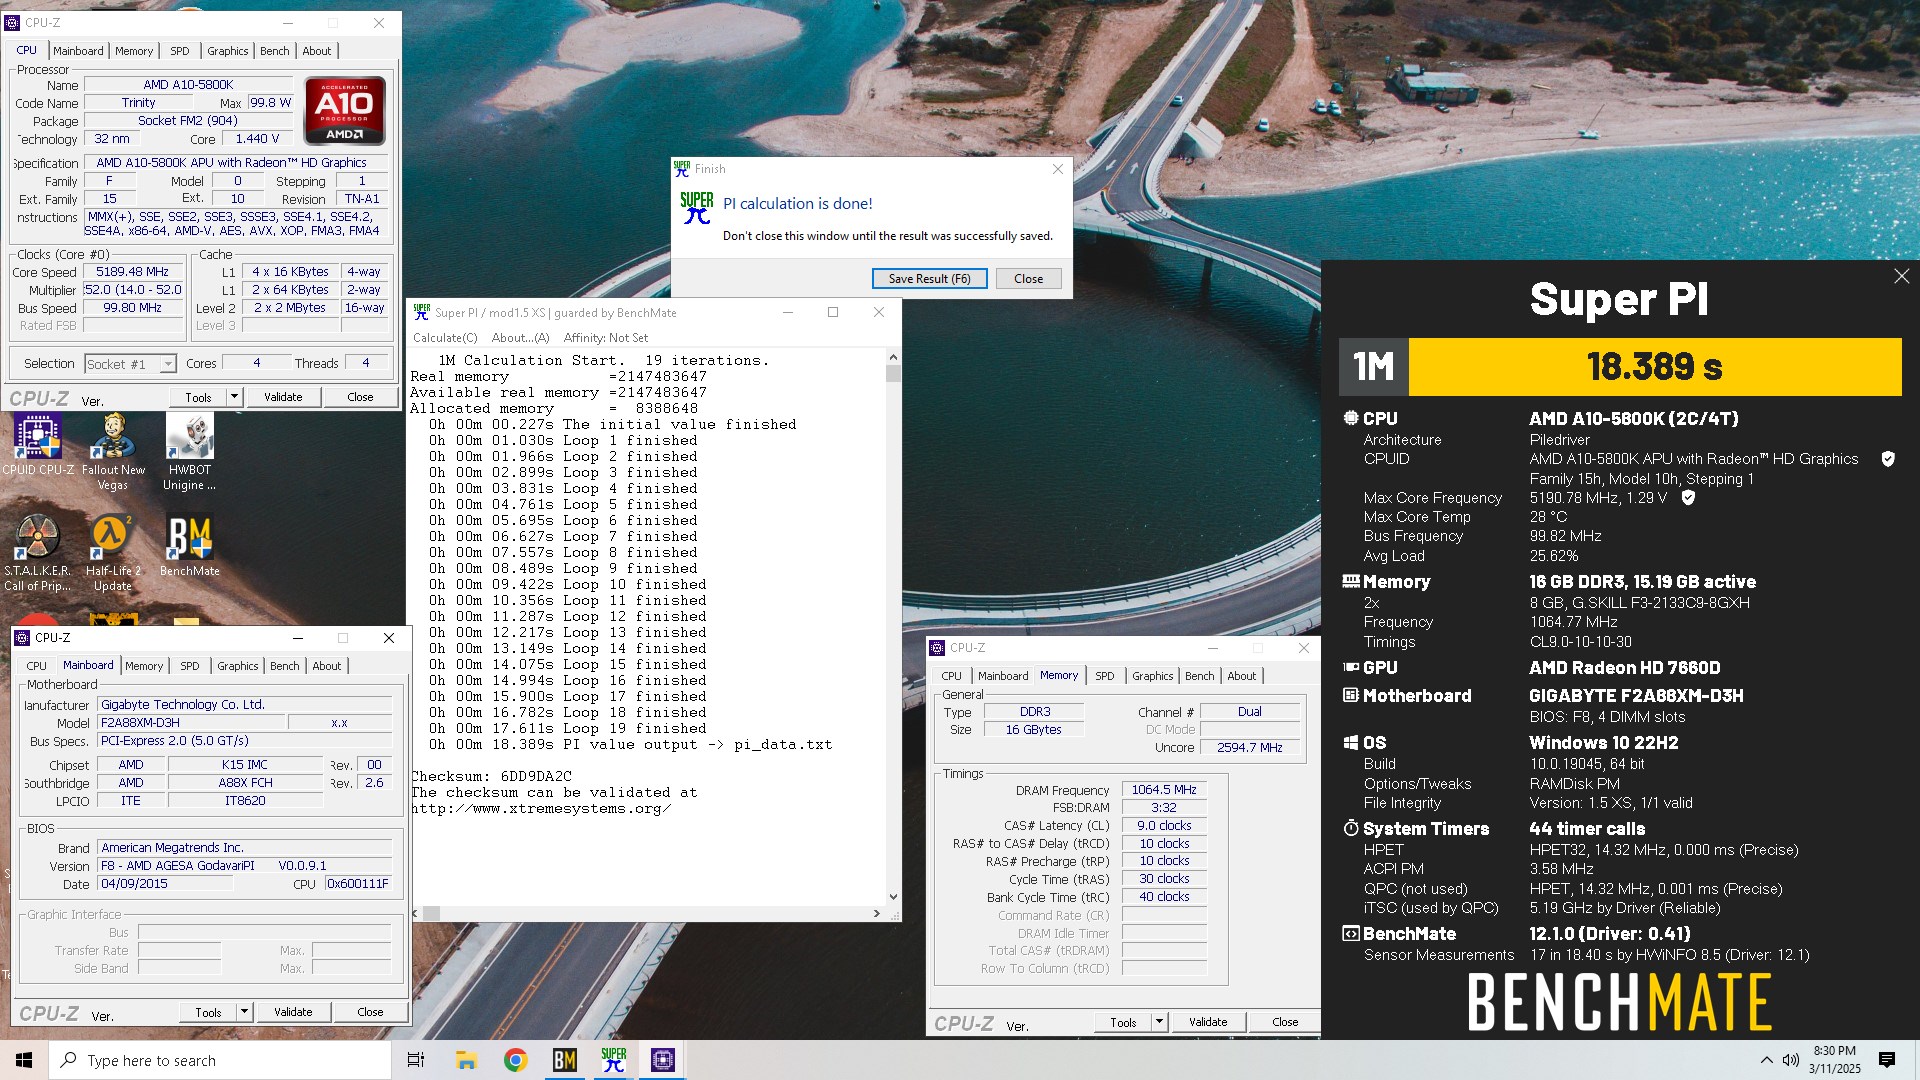
Task: Click Validate in CPU-Z CPU window
Action: point(283,397)
